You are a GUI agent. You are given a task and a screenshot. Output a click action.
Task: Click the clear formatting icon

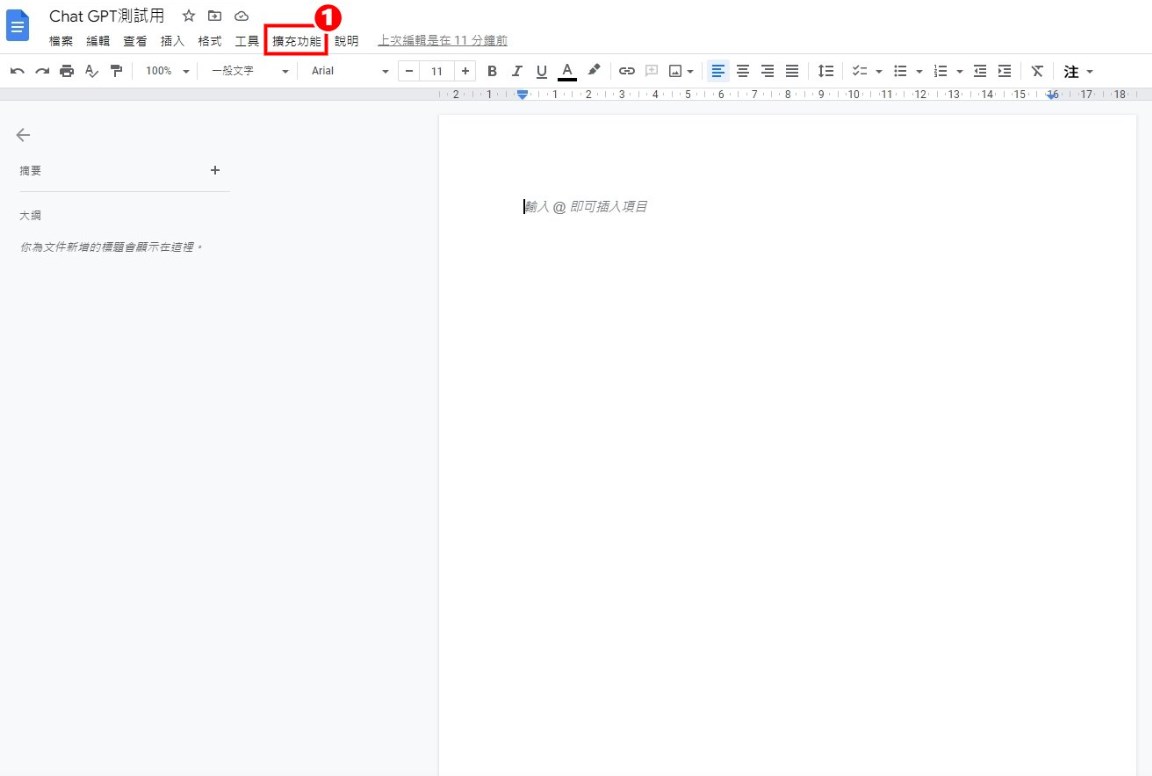click(x=1037, y=71)
